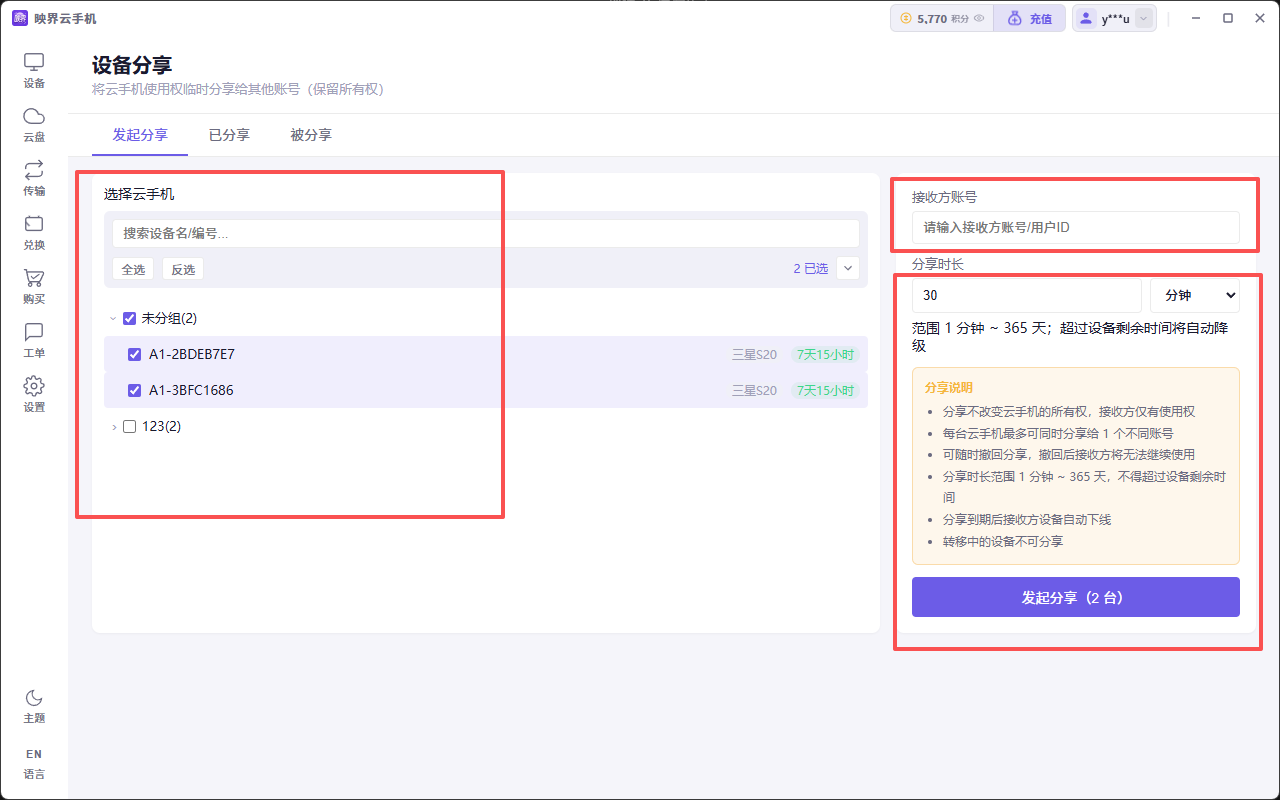Open the 云盘 cloud drive section
This screenshot has width=1280, height=800.
[x=34, y=125]
